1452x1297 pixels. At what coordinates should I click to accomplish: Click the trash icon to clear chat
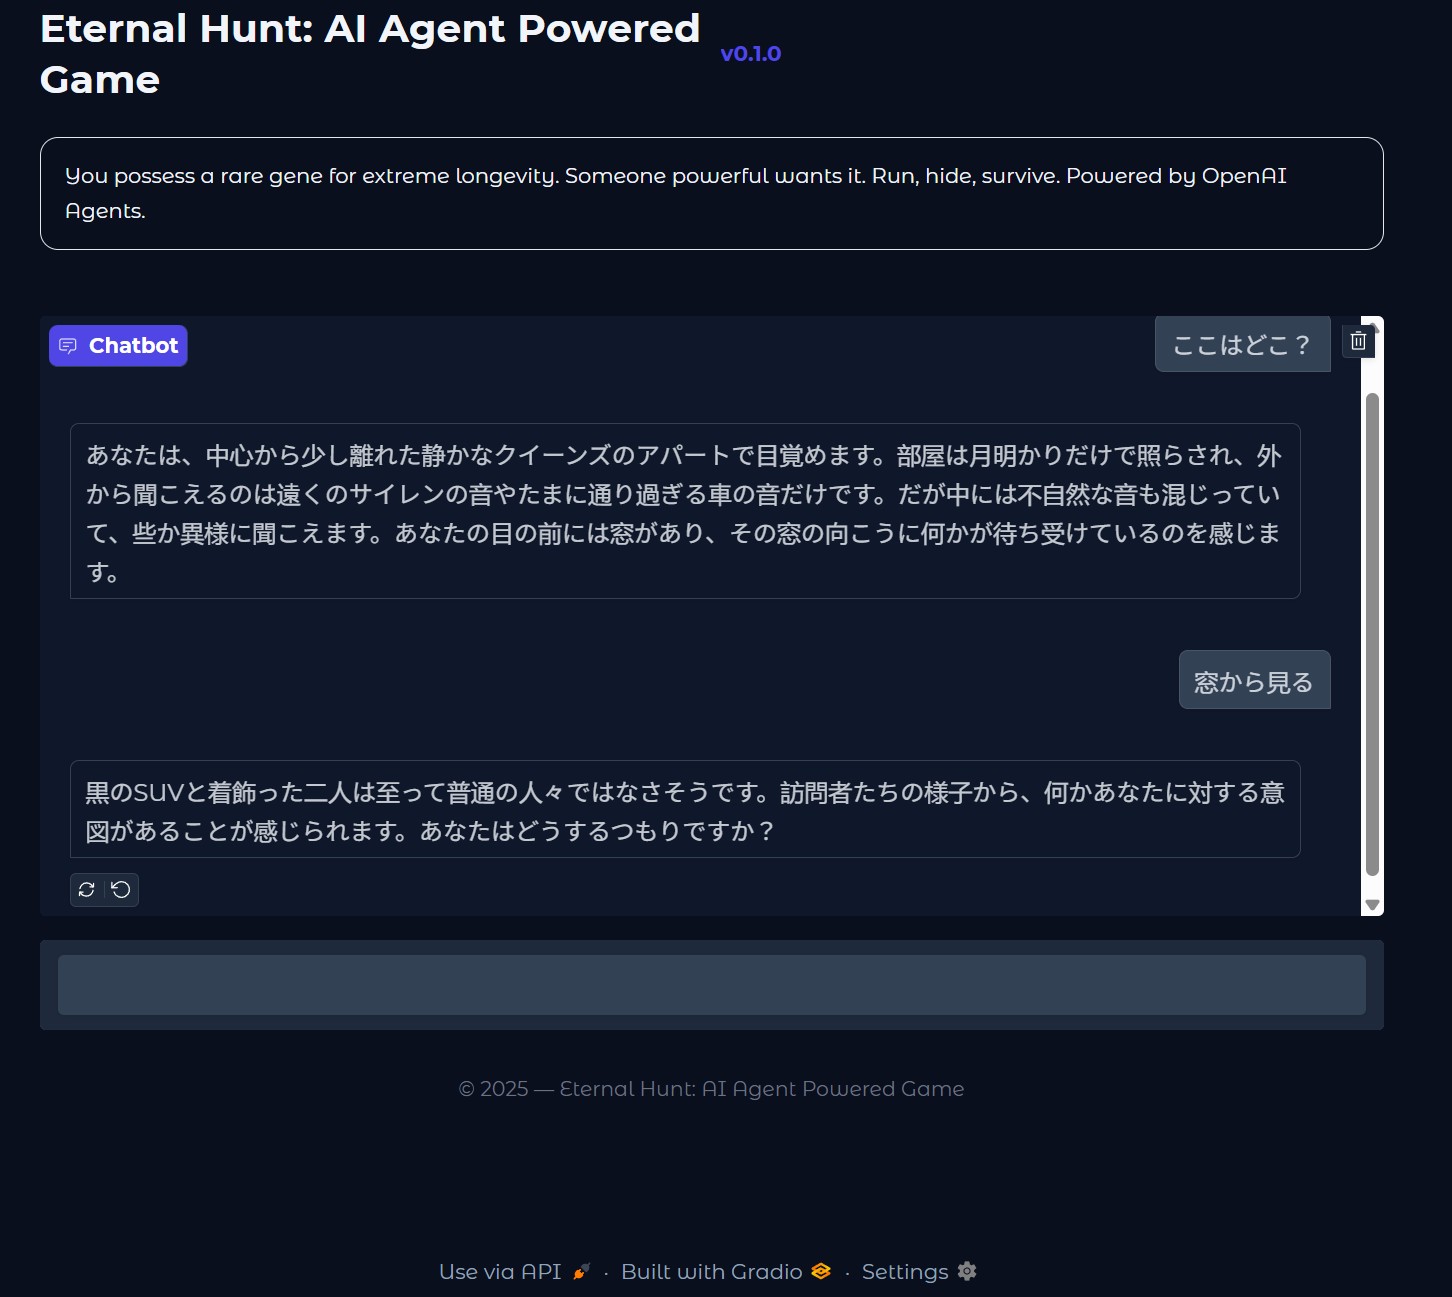(x=1358, y=341)
